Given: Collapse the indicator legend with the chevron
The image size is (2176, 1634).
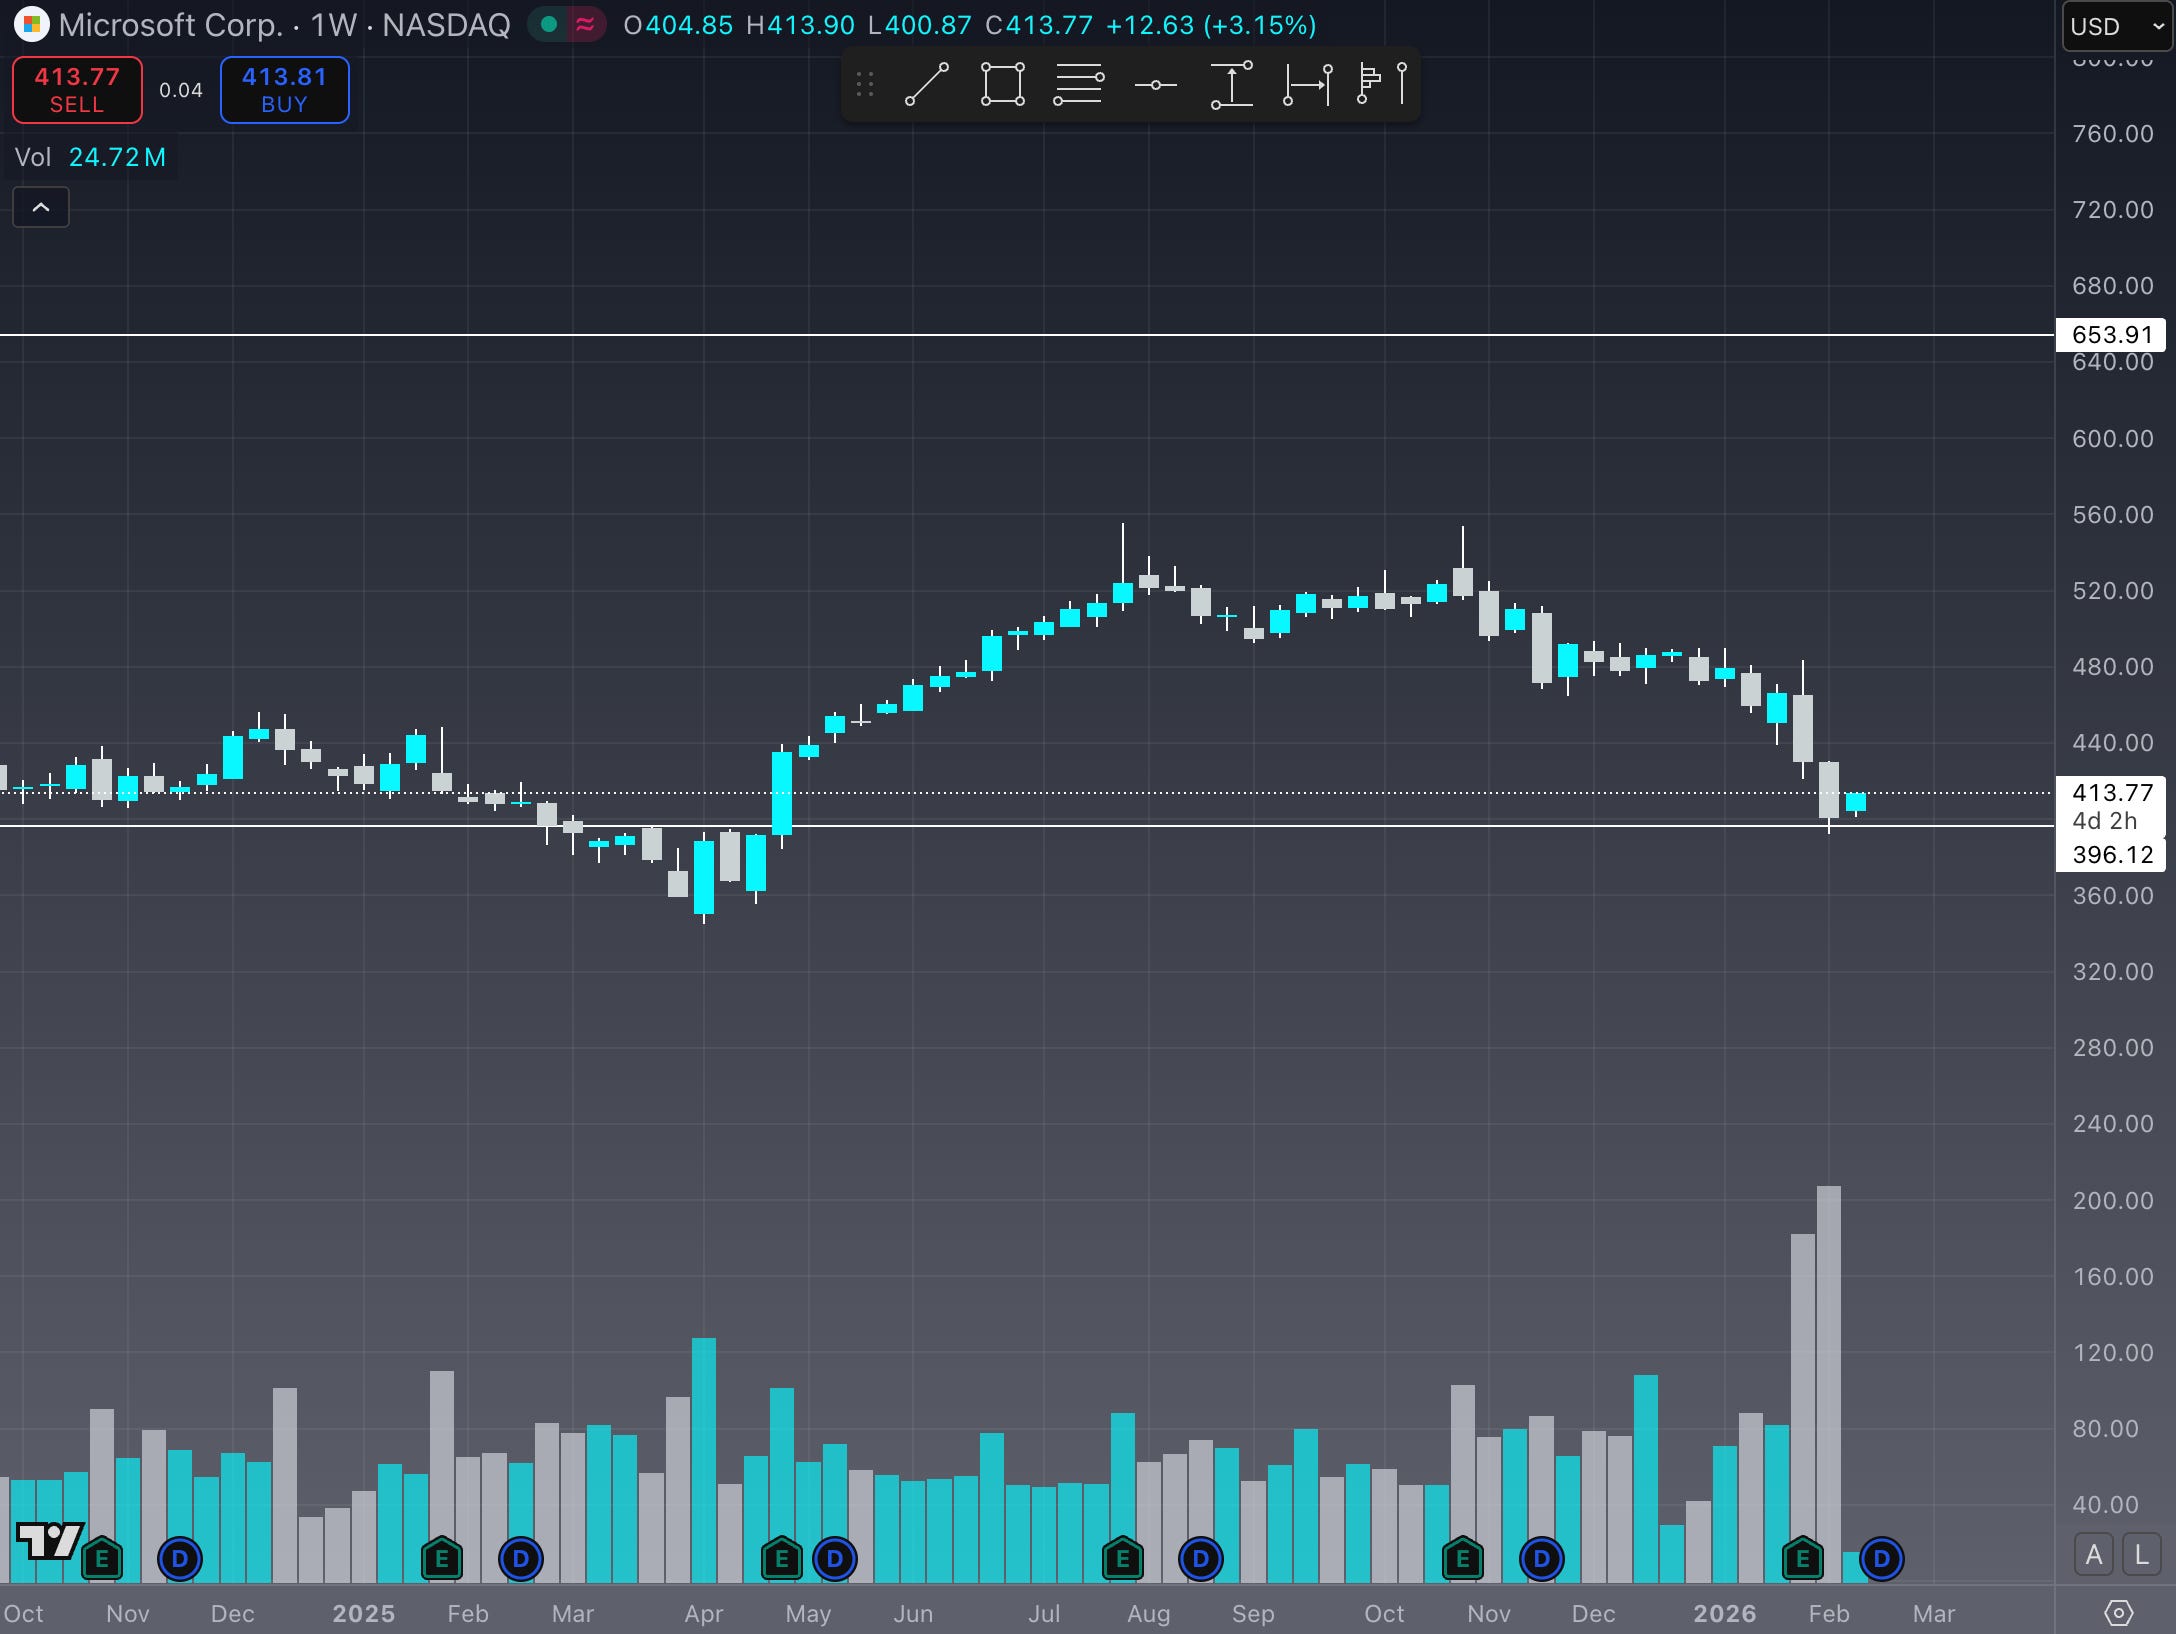Looking at the screenshot, I should pyautogui.click(x=41, y=207).
